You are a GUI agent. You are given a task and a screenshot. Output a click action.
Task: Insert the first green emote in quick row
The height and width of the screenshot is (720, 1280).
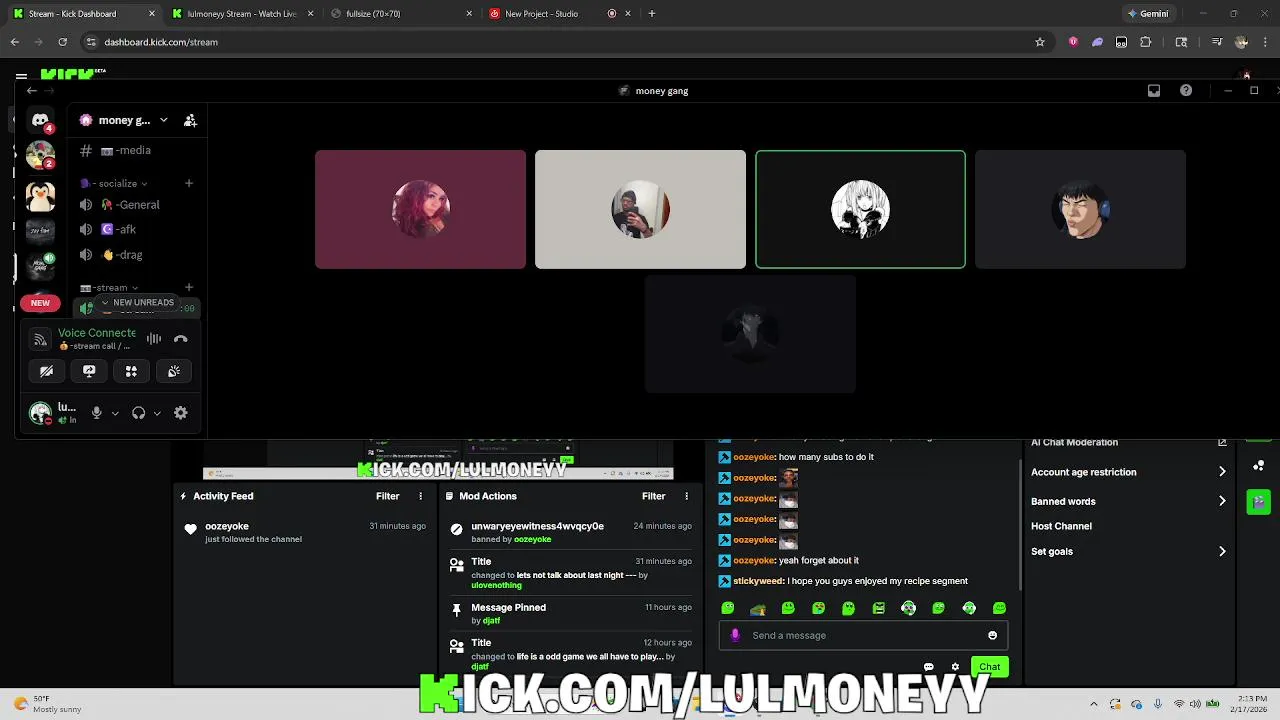click(x=728, y=608)
